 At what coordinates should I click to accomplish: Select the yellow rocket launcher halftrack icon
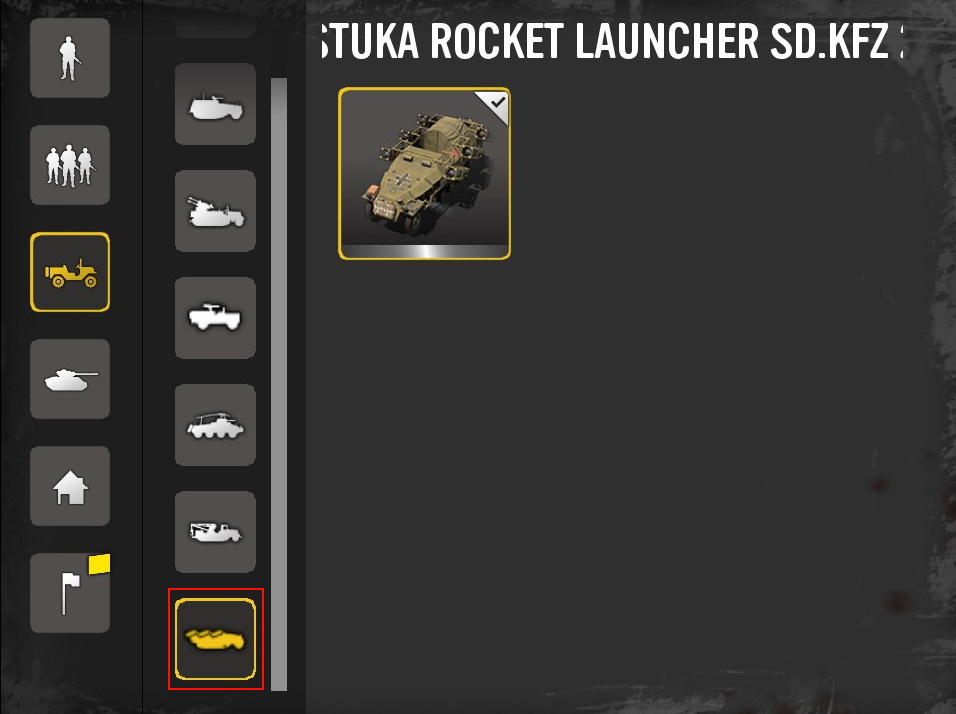point(215,639)
